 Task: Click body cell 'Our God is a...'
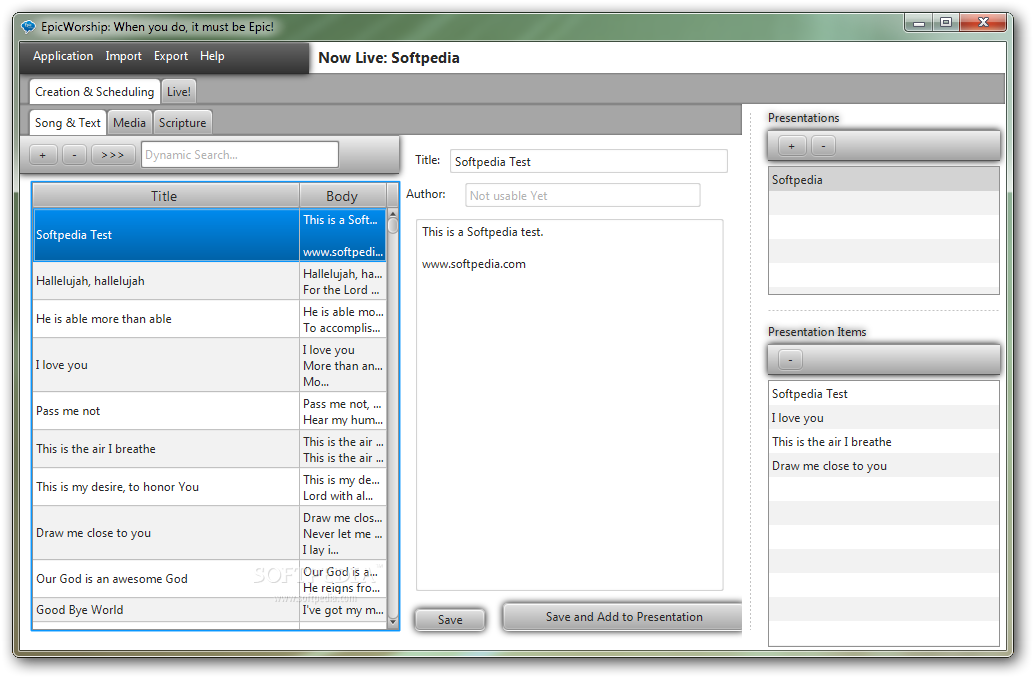tap(343, 579)
